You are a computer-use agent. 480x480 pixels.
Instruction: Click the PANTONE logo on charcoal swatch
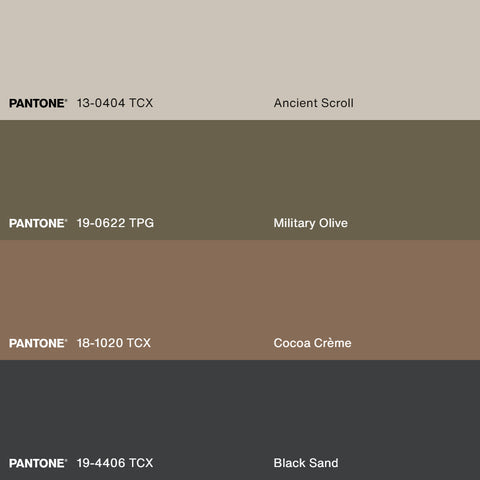tap(38, 463)
